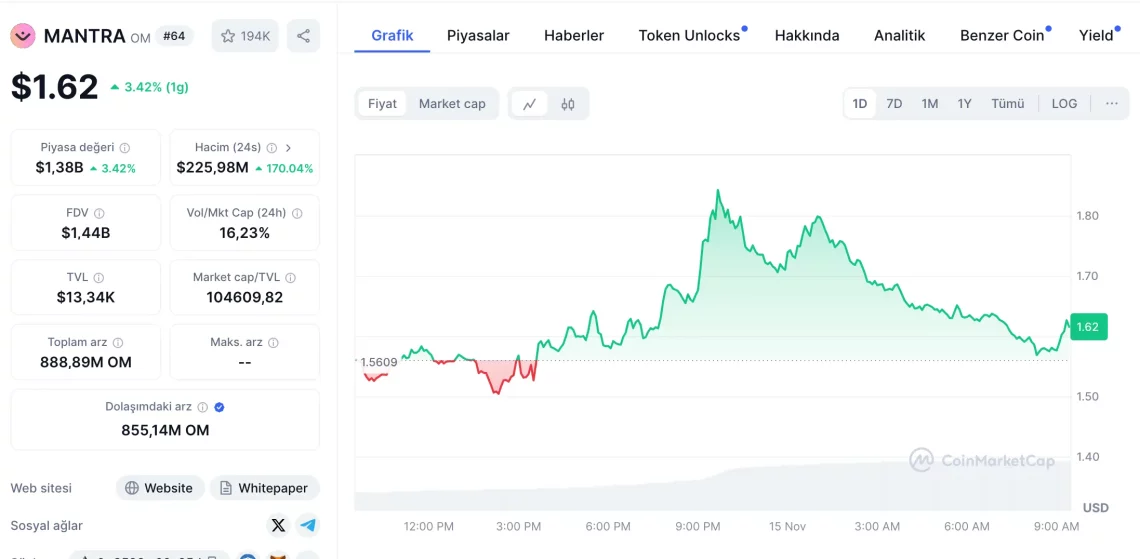Open the Website link button
The image size is (1140, 559).
click(160, 488)
